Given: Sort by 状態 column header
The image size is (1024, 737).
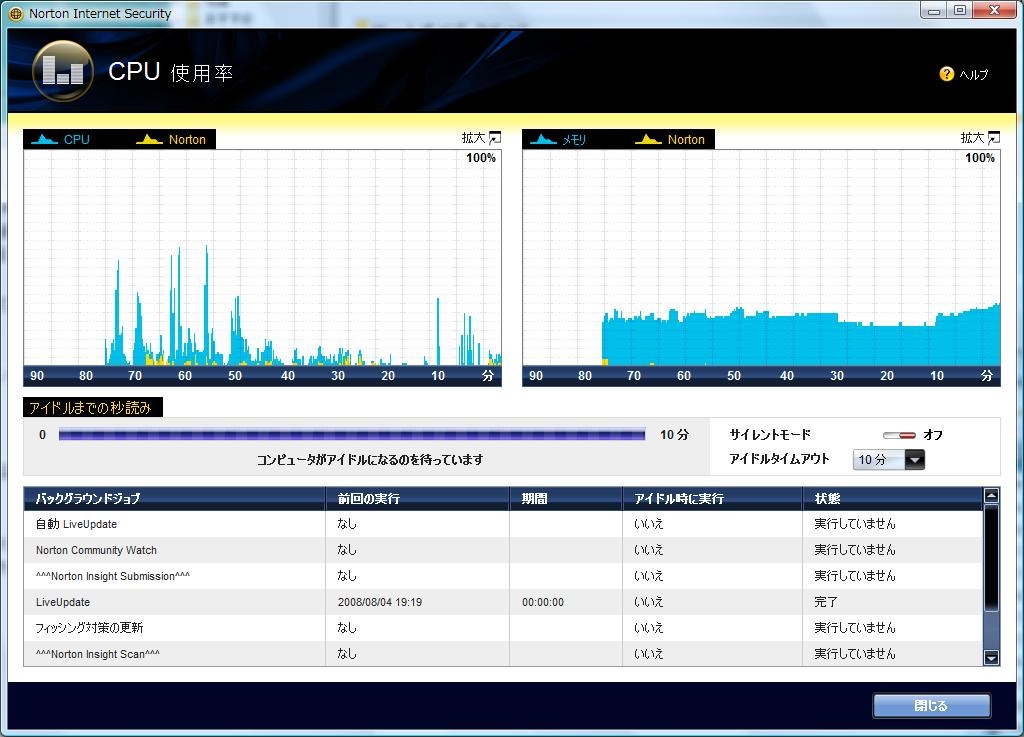Looking at the screenshot, I should click(x=893, y=499).
